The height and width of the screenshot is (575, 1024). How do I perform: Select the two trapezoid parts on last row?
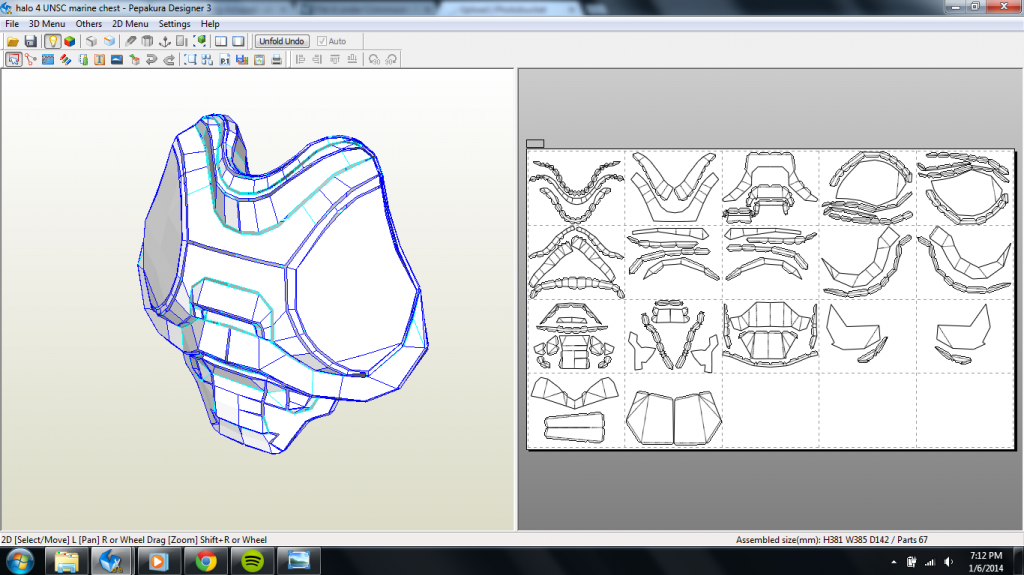coord(673,418)
